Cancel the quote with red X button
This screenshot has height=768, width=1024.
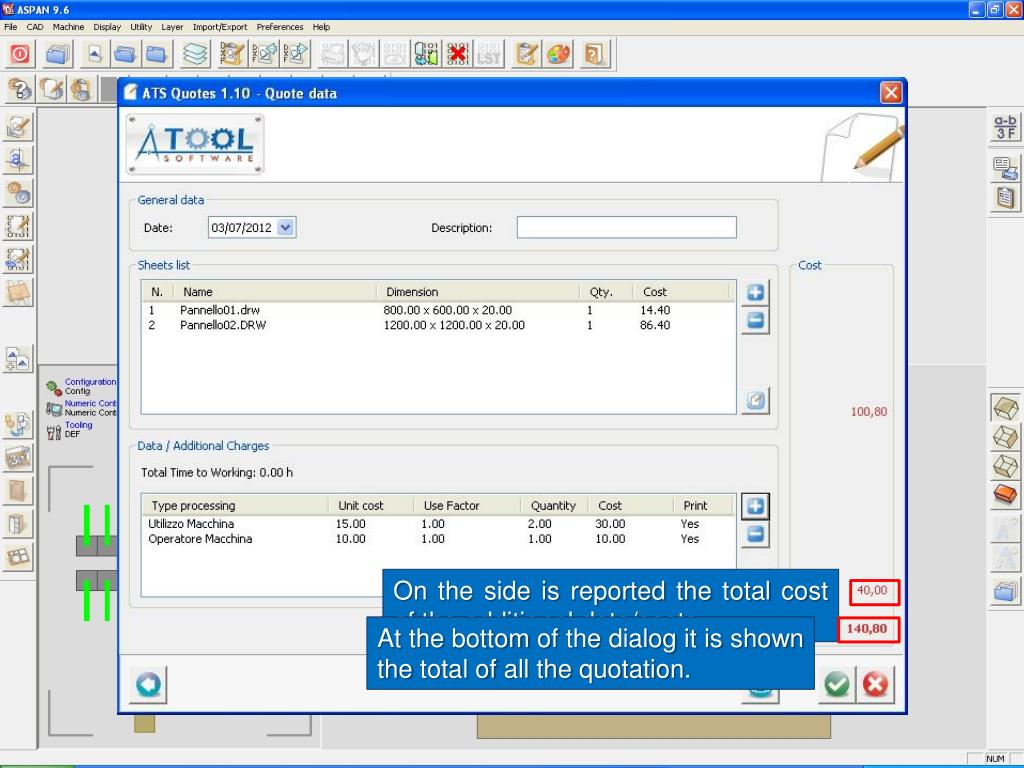click(875, 684)
